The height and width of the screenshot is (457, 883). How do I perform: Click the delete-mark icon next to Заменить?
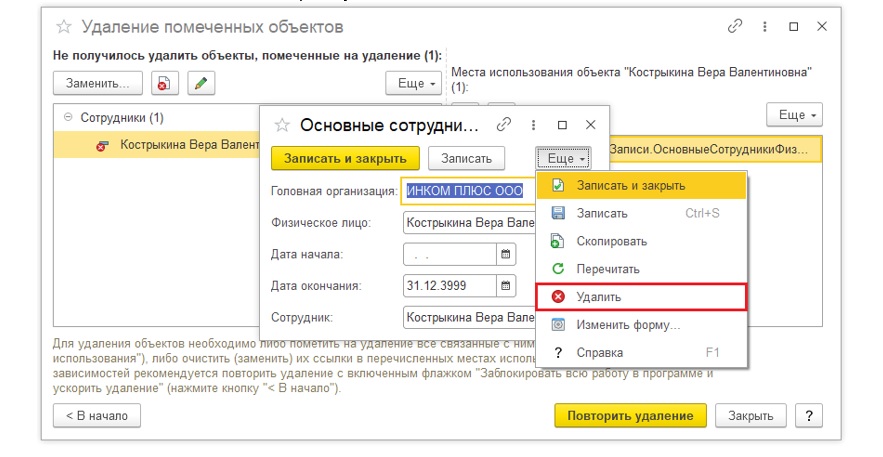pyautogui.click(x=164, y=83)
